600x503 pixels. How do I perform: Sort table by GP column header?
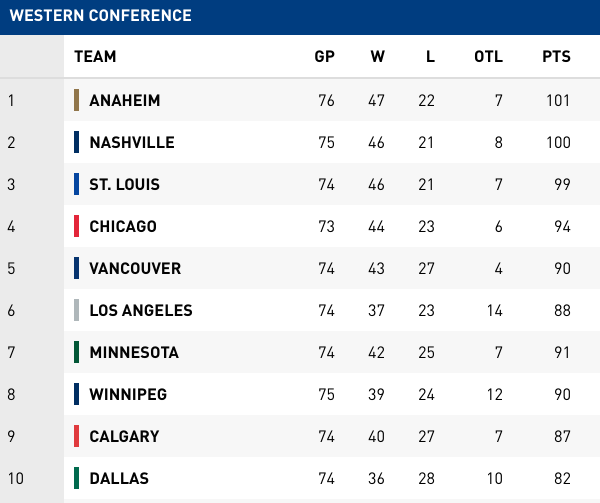coord(324,56)
